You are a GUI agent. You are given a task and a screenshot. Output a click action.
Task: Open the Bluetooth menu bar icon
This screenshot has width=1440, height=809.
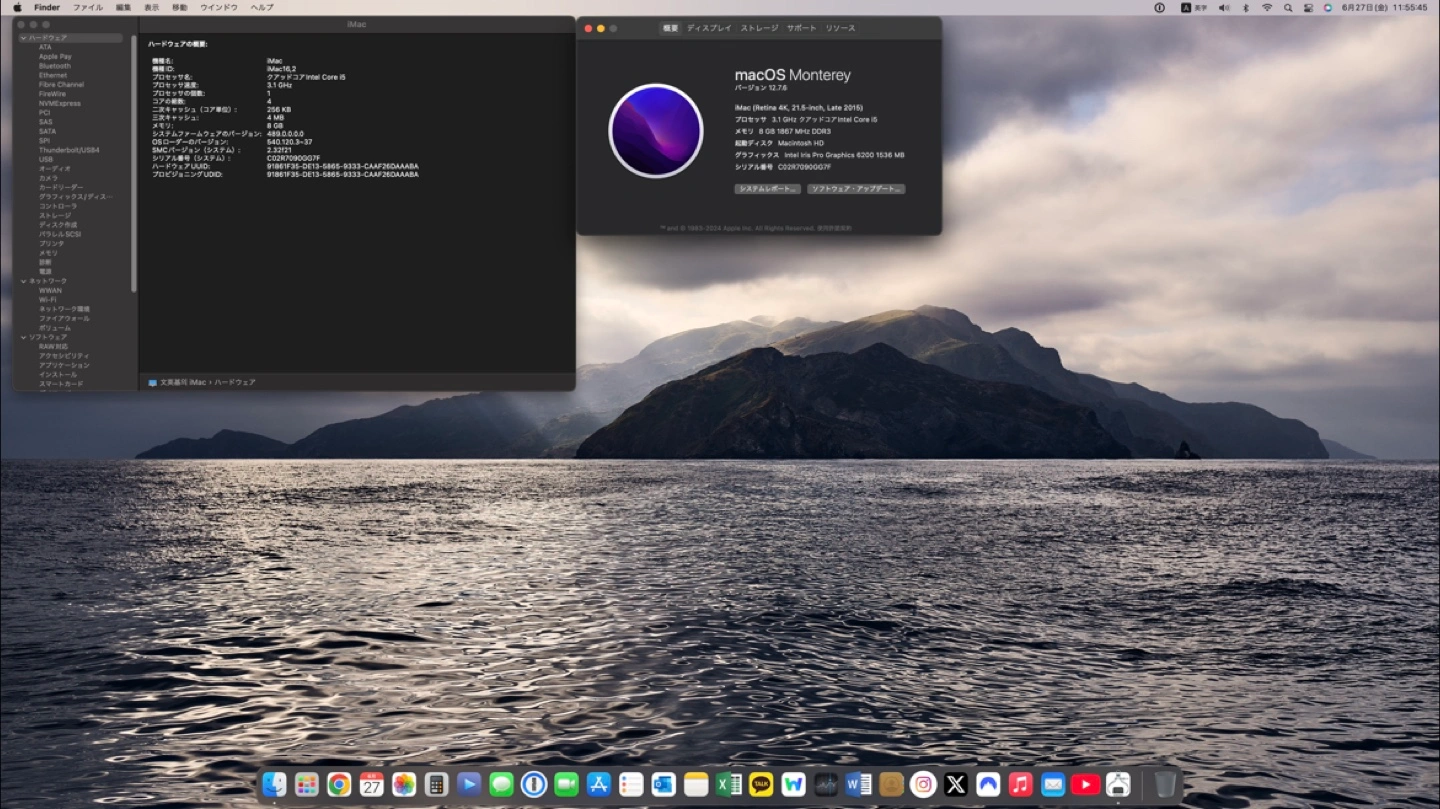[x=1246, y=7]
